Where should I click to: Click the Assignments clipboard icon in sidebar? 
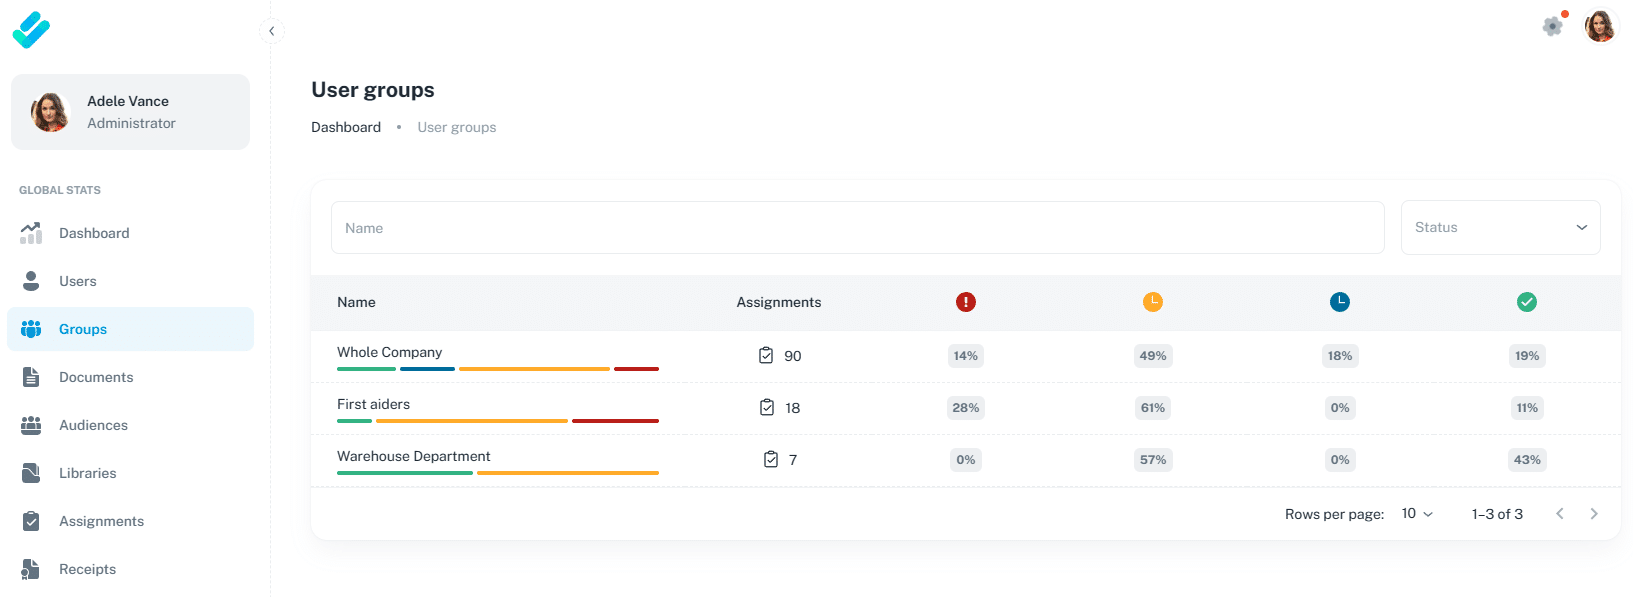pos(31,521)
